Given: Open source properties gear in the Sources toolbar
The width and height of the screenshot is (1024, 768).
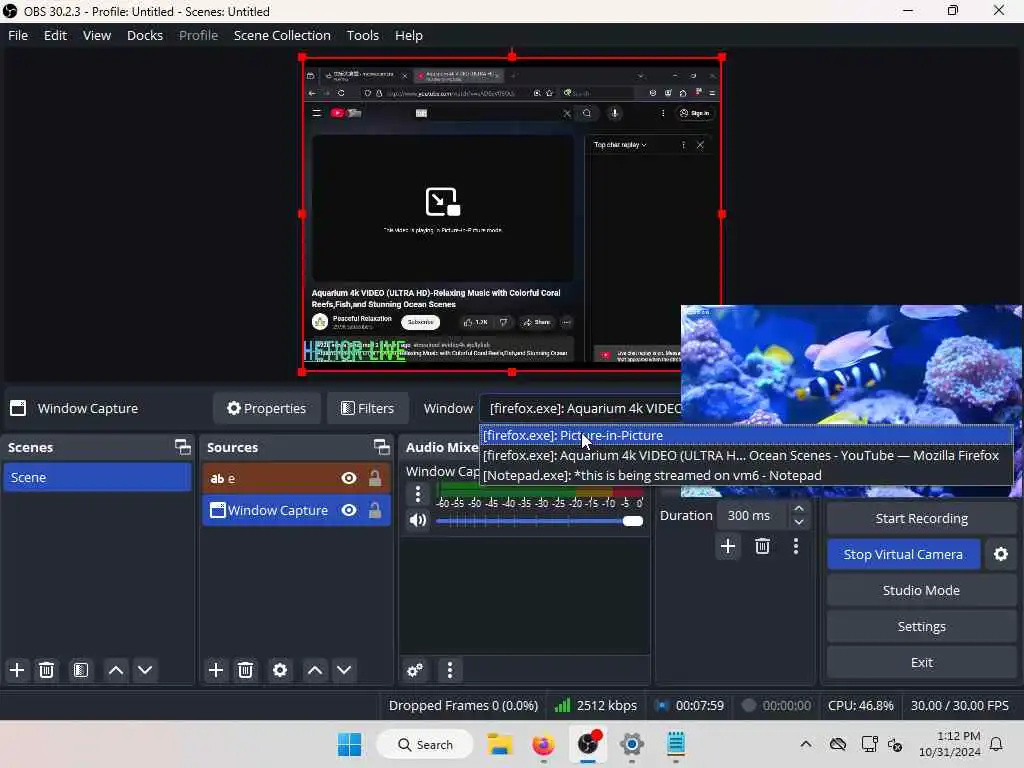Looking at the screenshot, I should click(x=280, y=670).
